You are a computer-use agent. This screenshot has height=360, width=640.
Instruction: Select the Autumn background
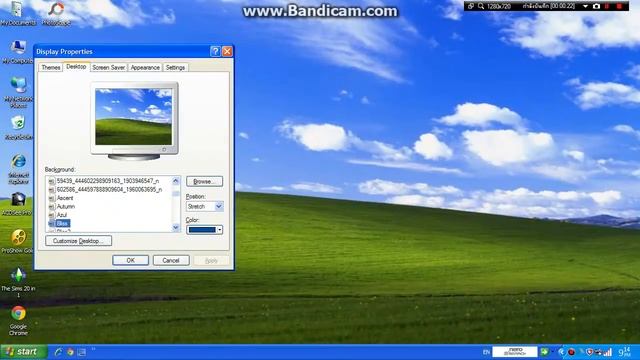coord(65,207)
